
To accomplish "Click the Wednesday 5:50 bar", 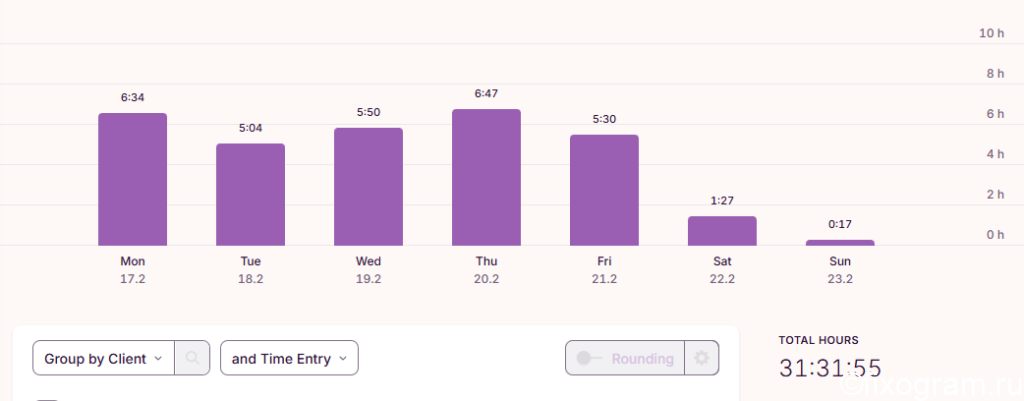I will 368,187.
